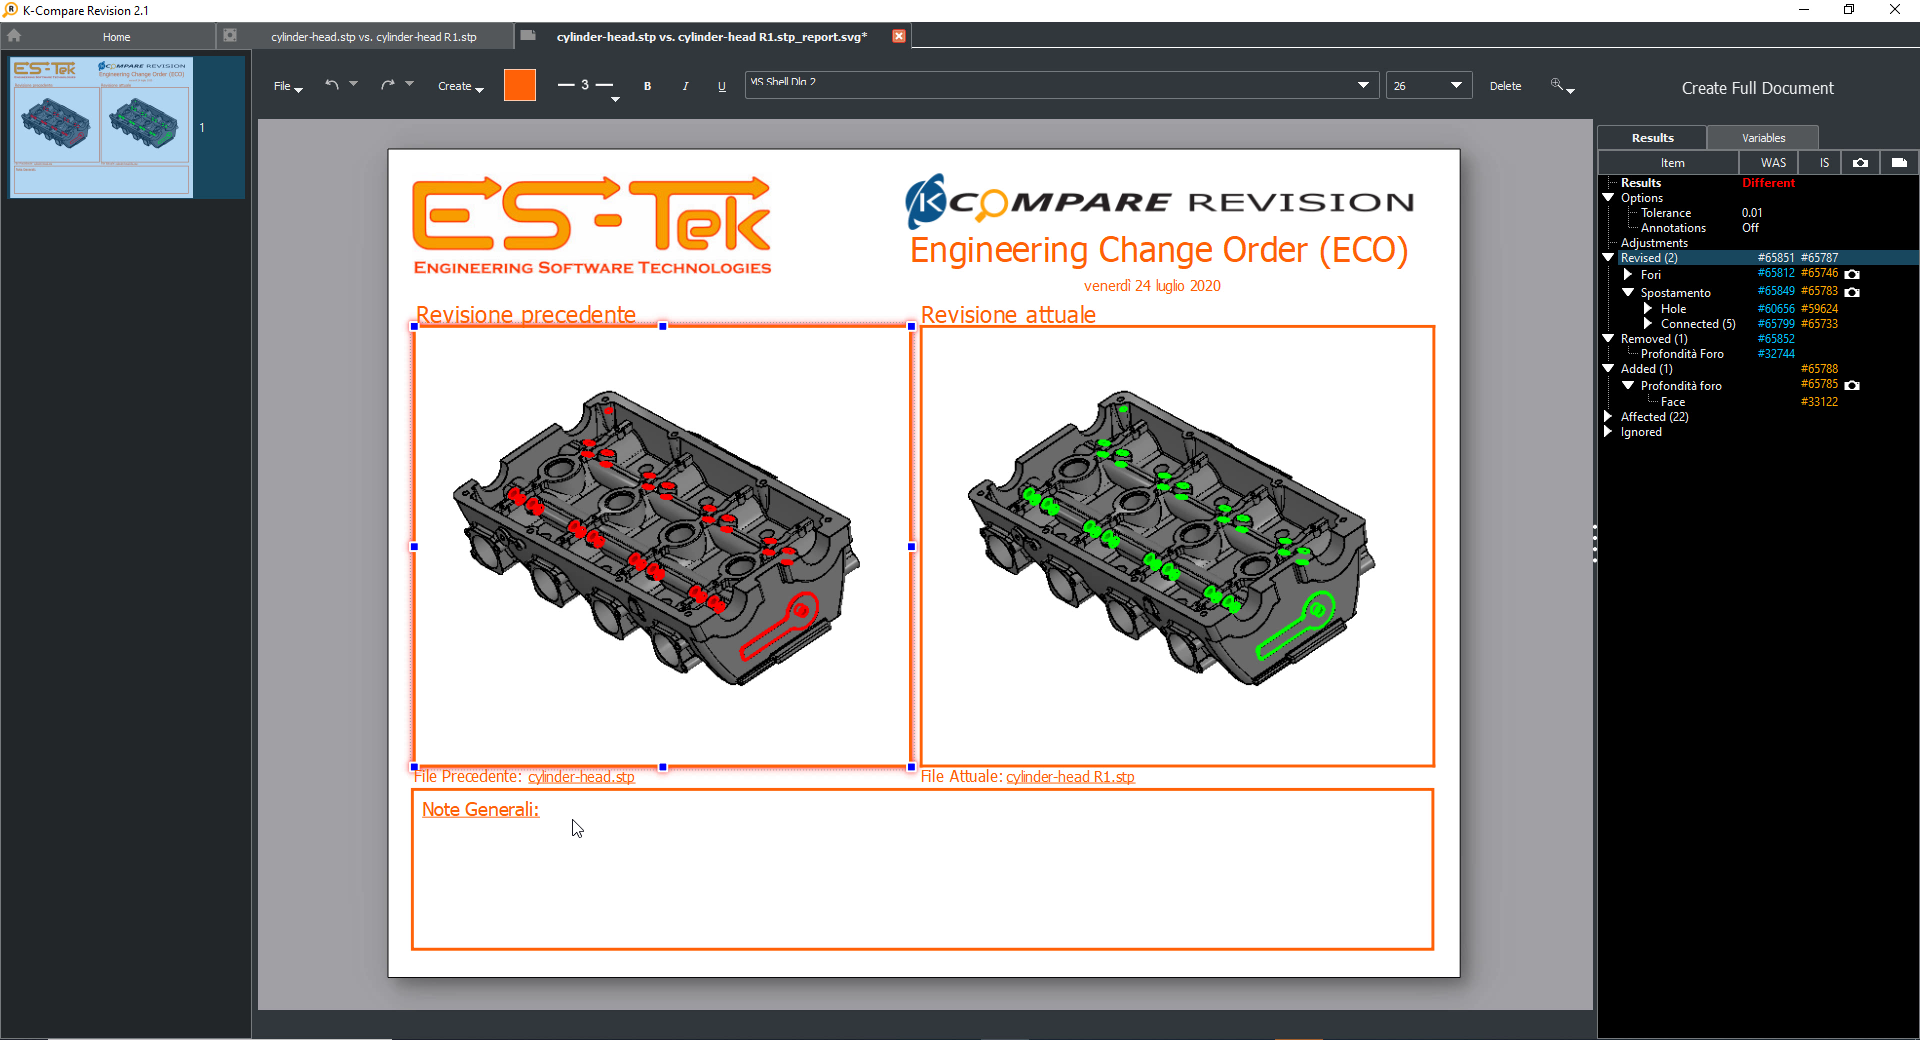Image resolution: width=1920 pixels, height=1040 pixels.
Task: Collapse the Spostamento tree node
Action: tap(1628, 293)
